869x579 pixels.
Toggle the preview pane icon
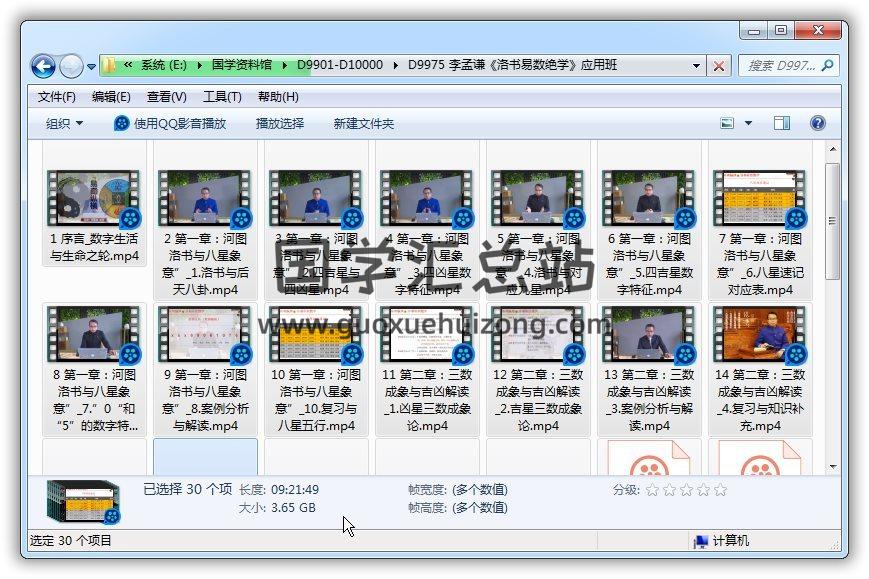point(782,124)
